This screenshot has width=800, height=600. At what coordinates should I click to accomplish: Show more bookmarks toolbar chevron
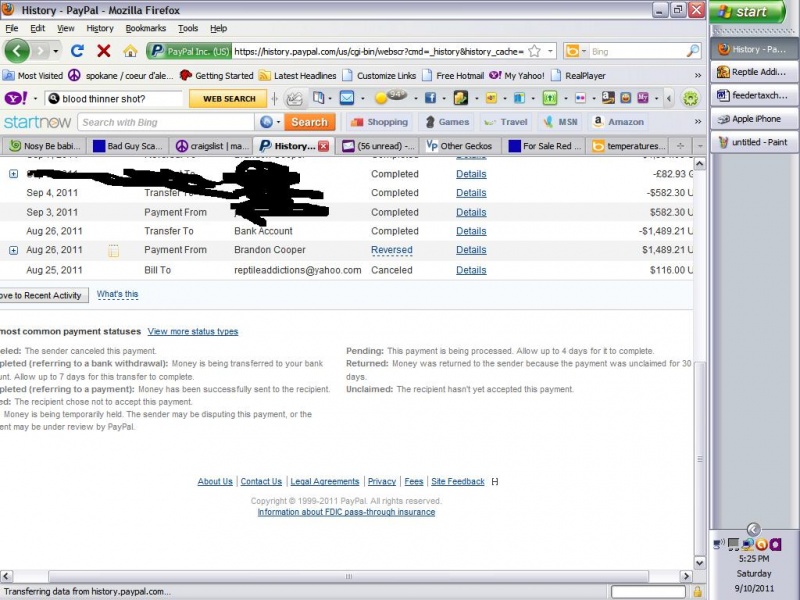697,76
